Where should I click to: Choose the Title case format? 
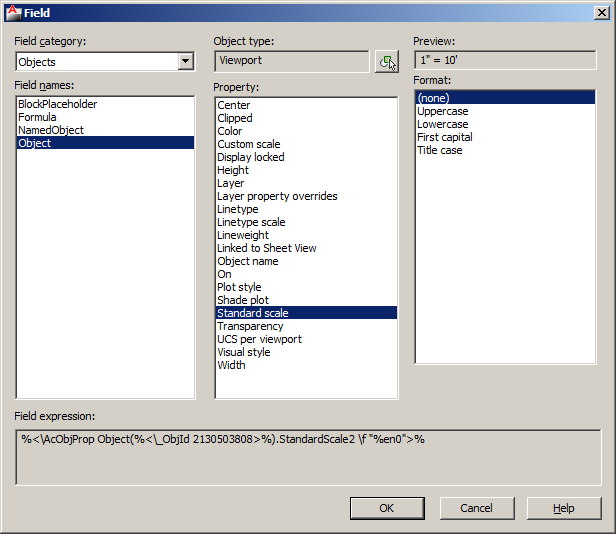click(505, 150)
